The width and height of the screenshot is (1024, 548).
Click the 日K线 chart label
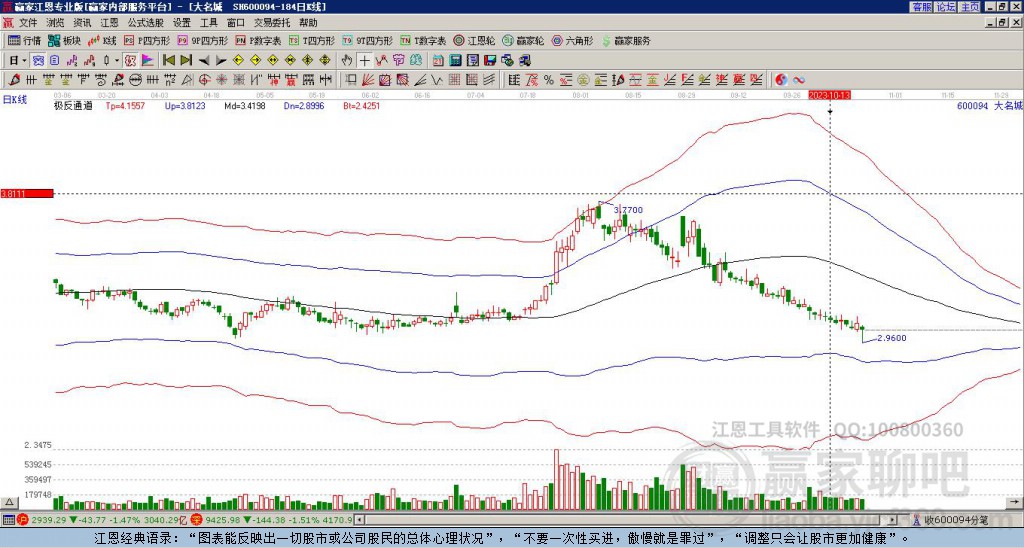coord(14,100)
